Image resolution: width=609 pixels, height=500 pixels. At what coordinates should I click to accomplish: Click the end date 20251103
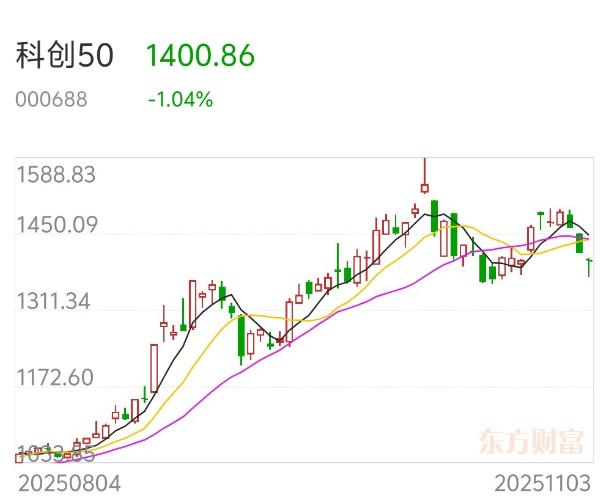click(x=542, y=483)
